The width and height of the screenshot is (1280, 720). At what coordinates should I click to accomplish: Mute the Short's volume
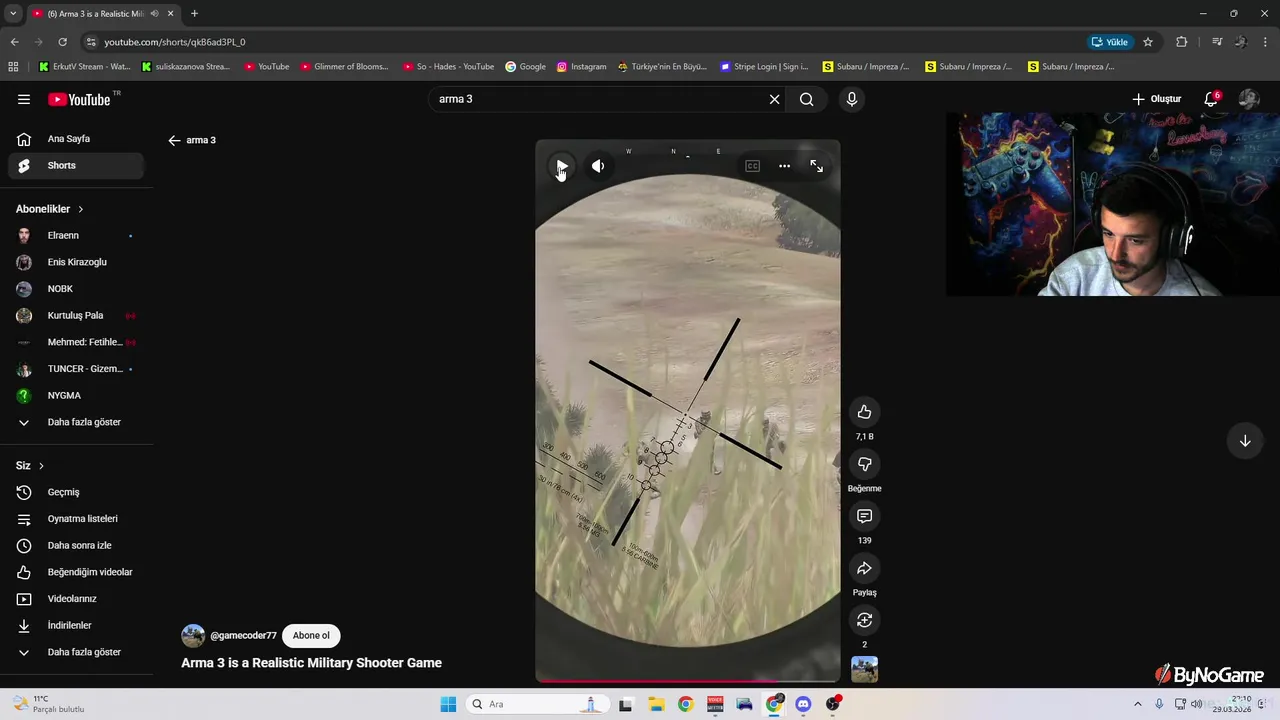598,166
